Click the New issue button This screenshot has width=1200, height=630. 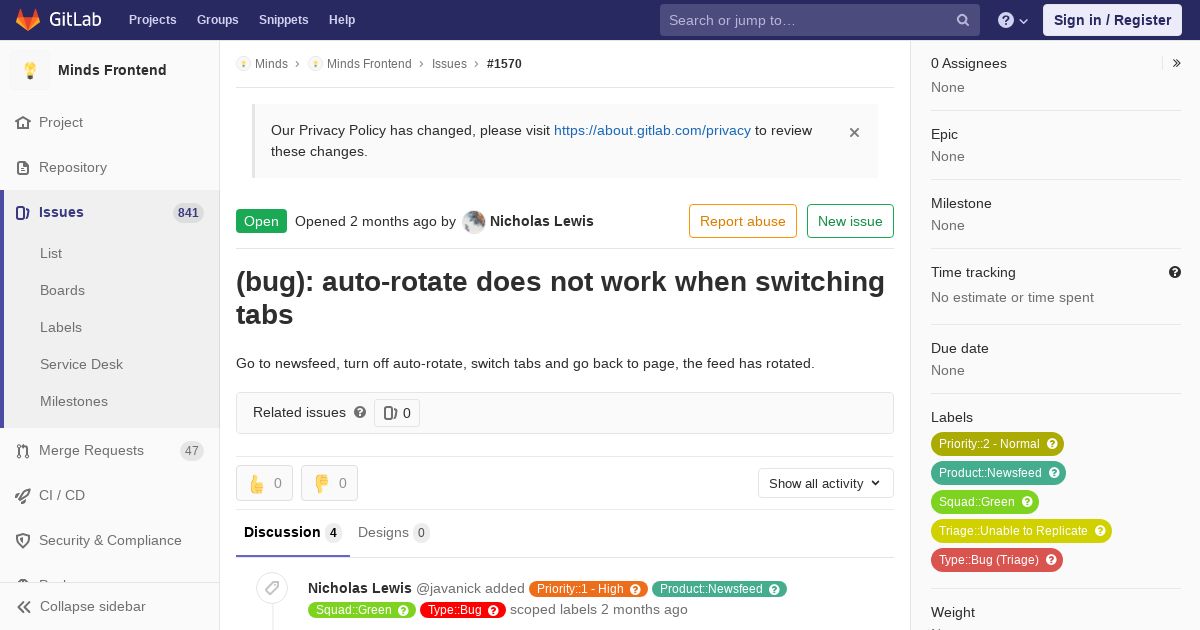coord(850,221)
